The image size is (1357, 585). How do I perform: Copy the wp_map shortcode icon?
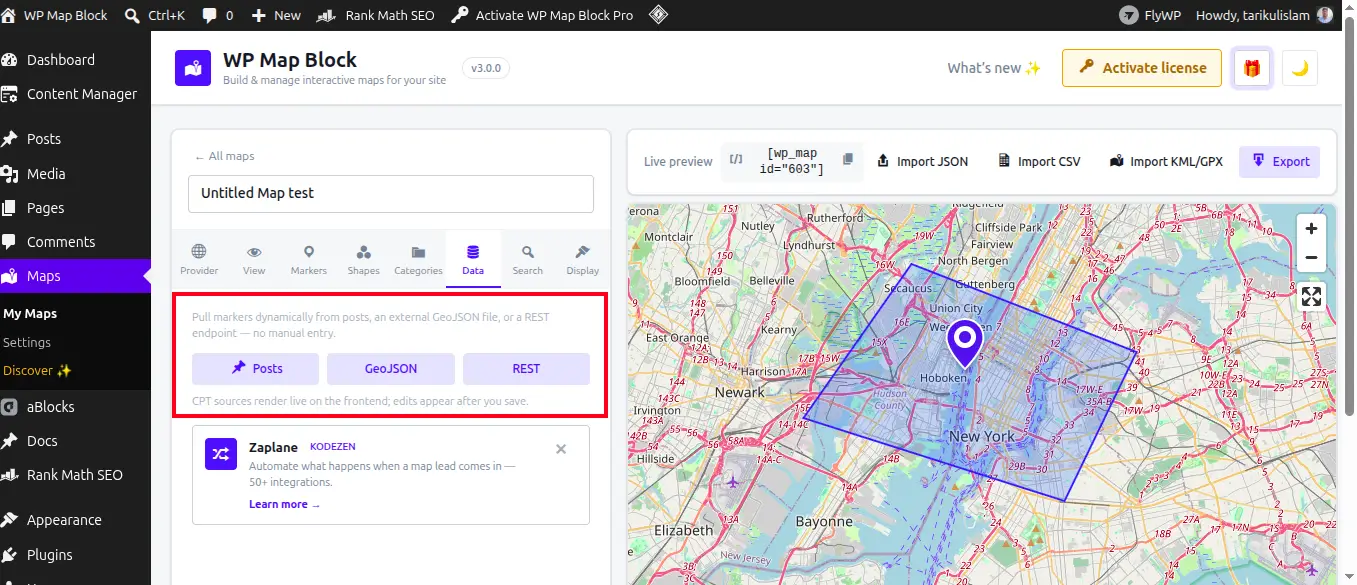[848, 159]
